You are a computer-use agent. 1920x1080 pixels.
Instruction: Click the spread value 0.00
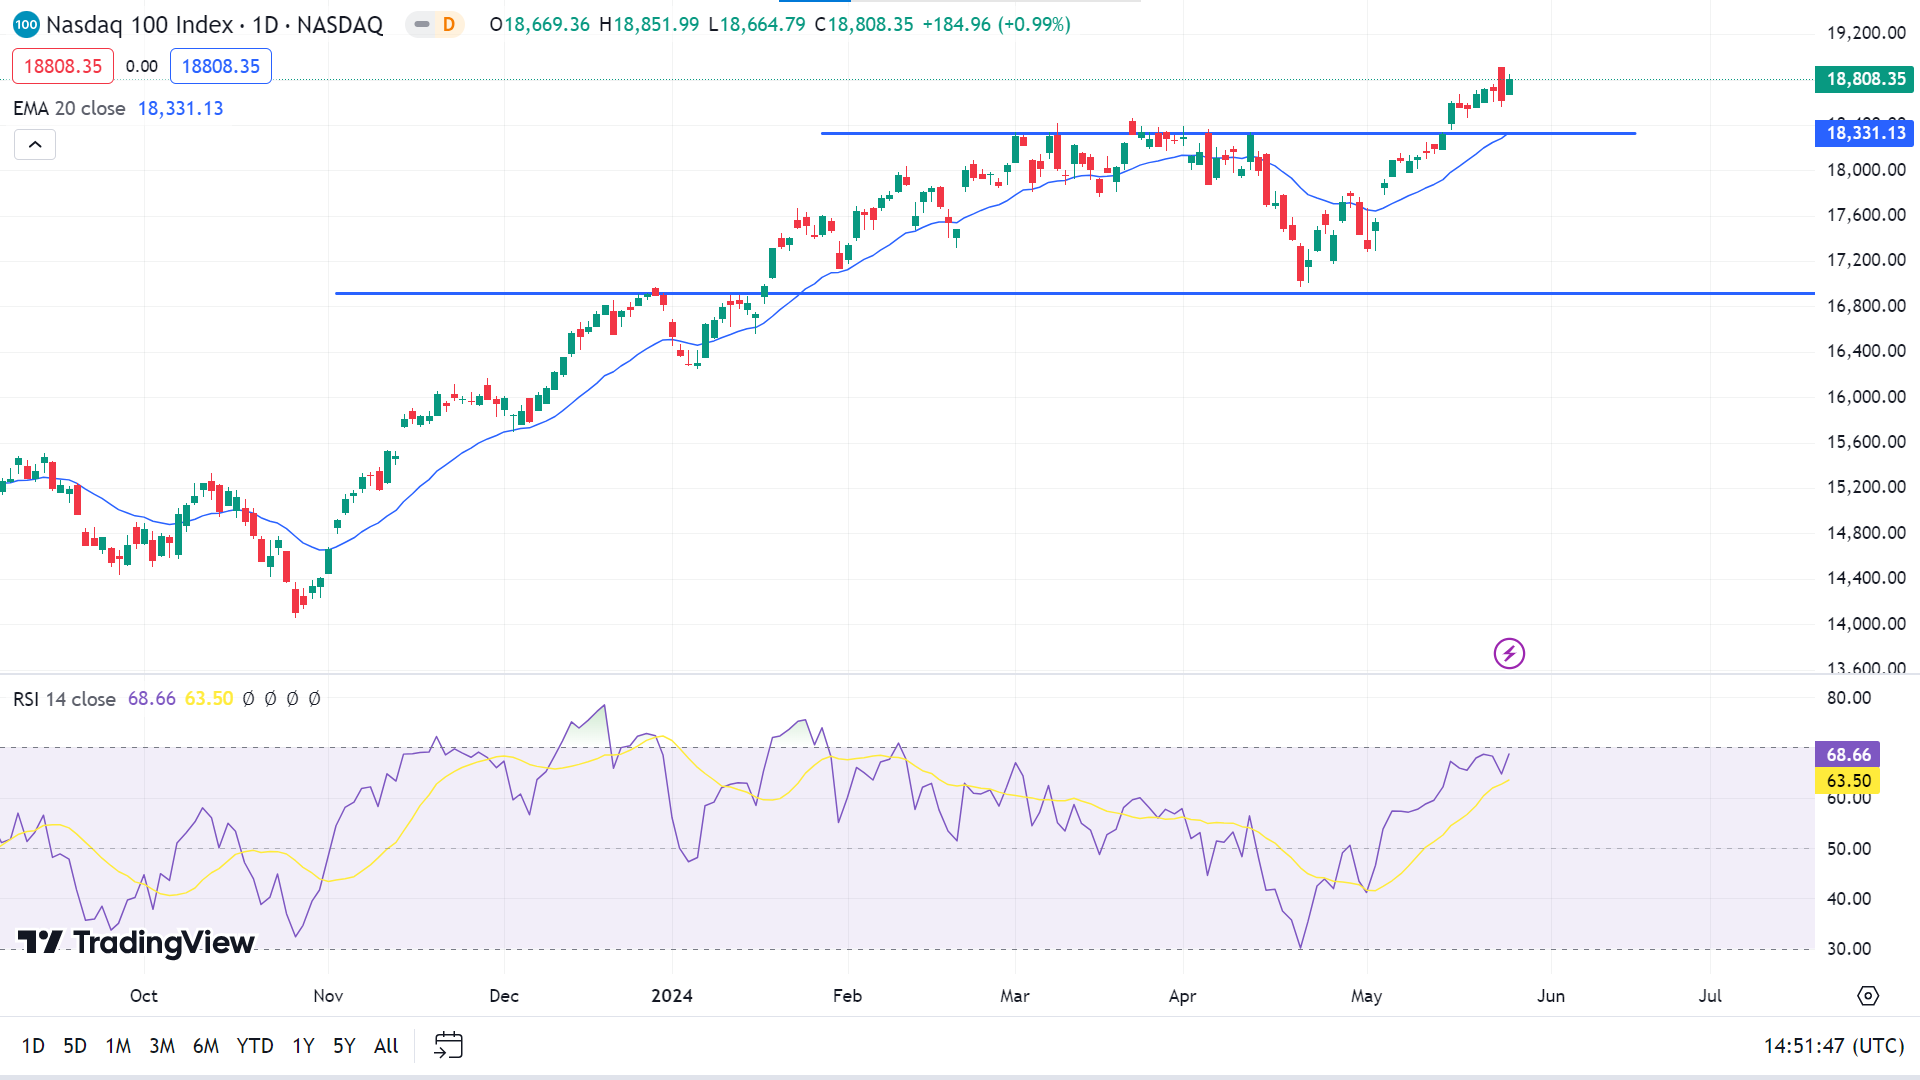[x=142, y=66]
